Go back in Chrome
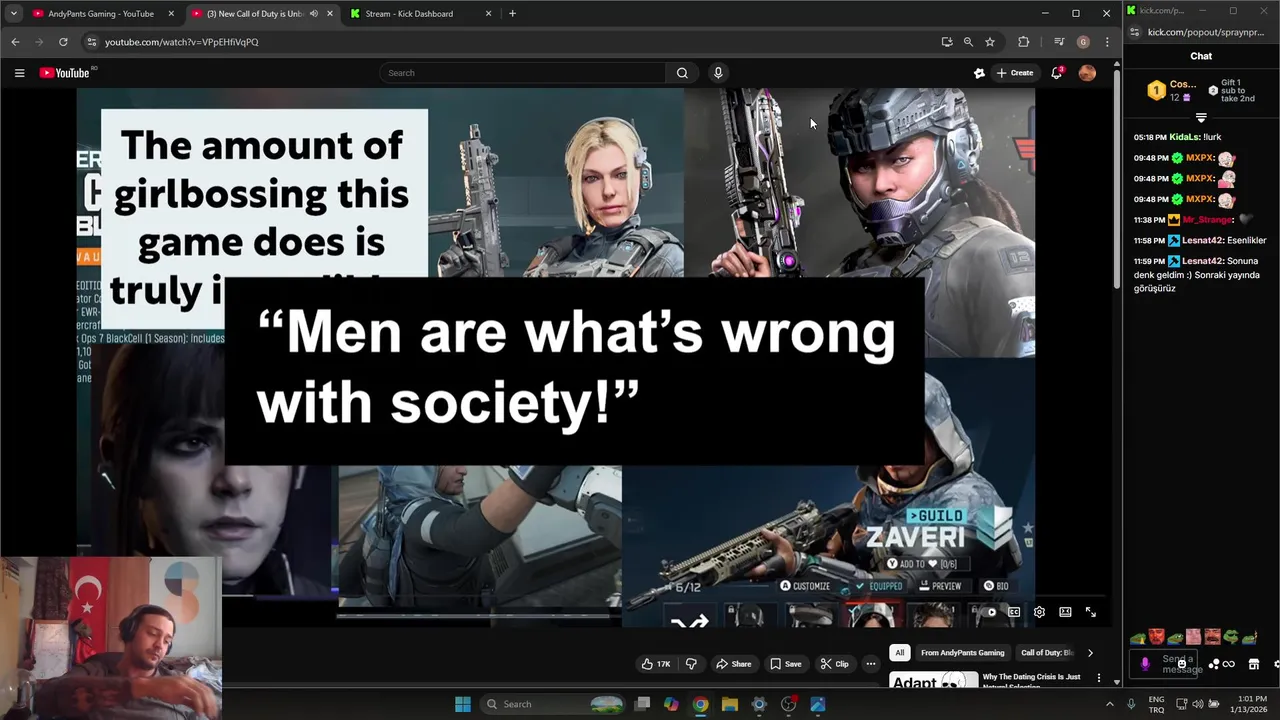1280x720 pixels. [x=15, y=42]
